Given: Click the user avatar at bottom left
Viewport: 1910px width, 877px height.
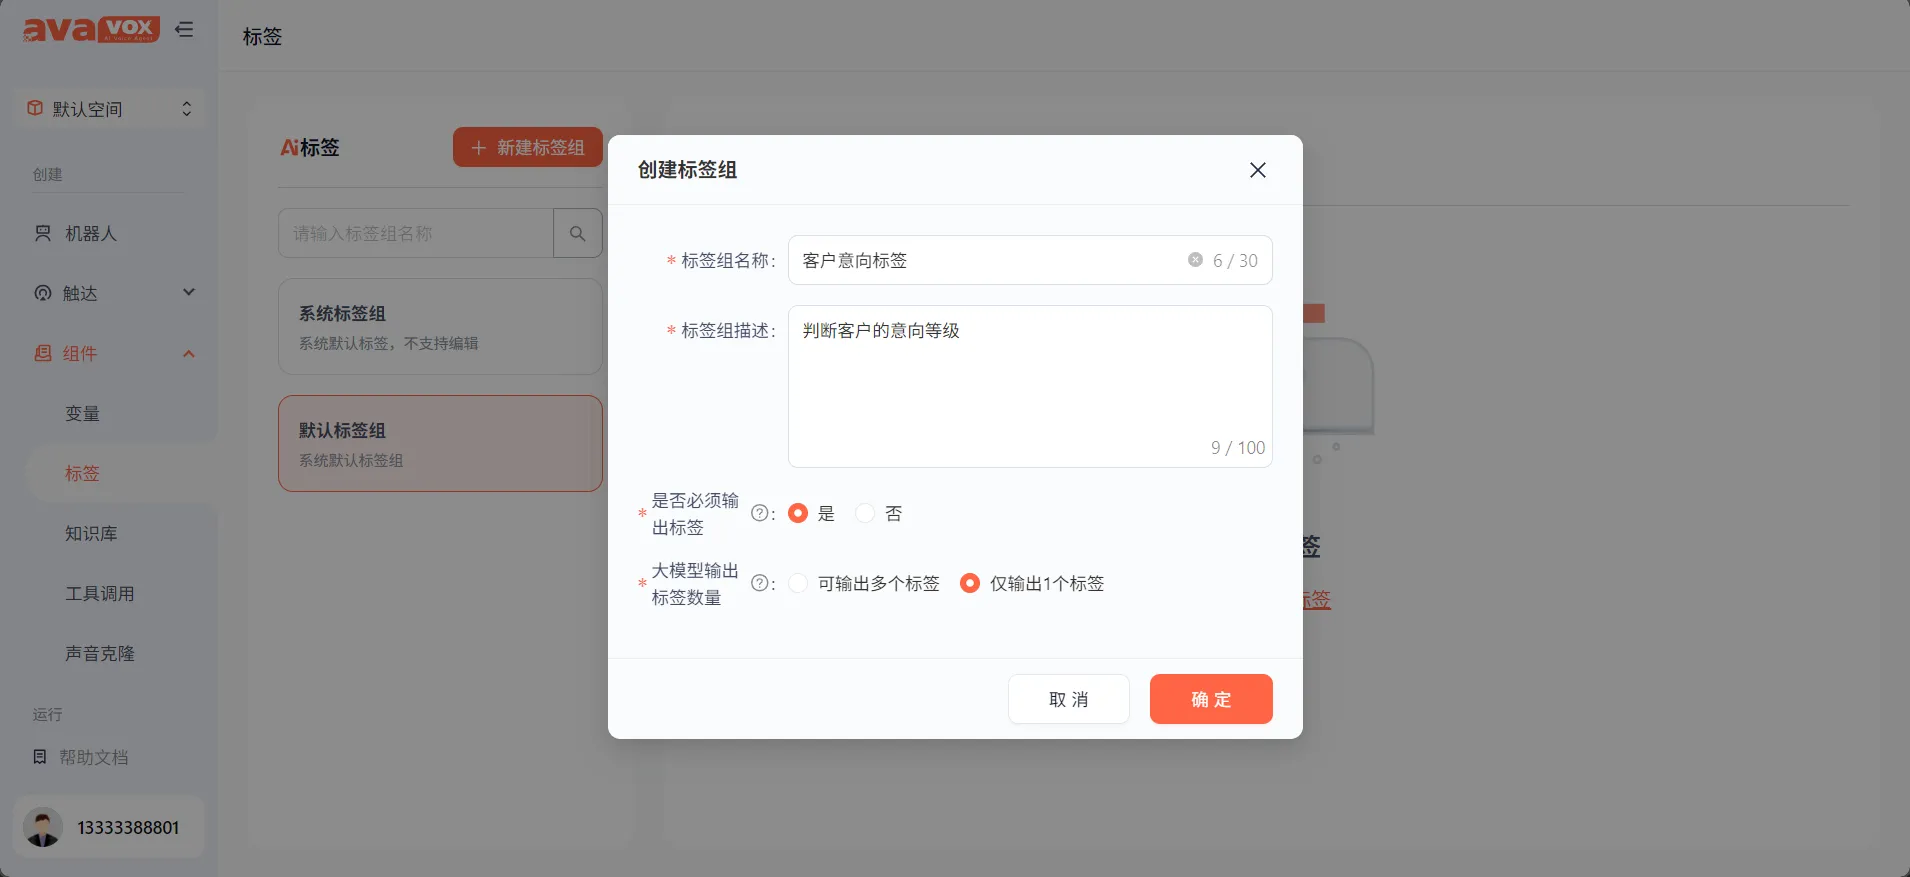Looking at the screenshot, I should (x=43, y=827).
